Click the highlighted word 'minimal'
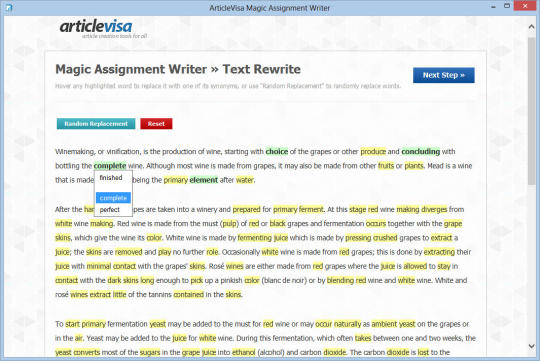The width and height of the screenshot is (540, 361). [99, 266]
